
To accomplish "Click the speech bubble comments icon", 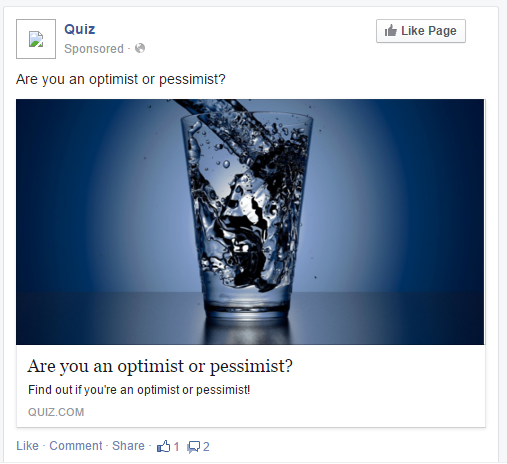I will tap(193, 447).
